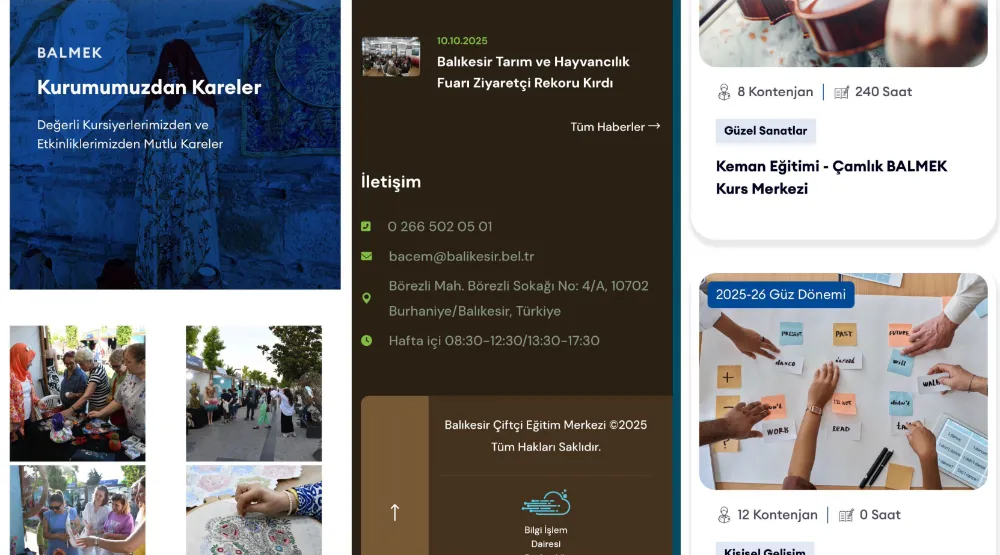Viewport: 1000px width, 555px height.
Task: Click the scroll-to-top arrow icon
Action: [x=394, y=512]
